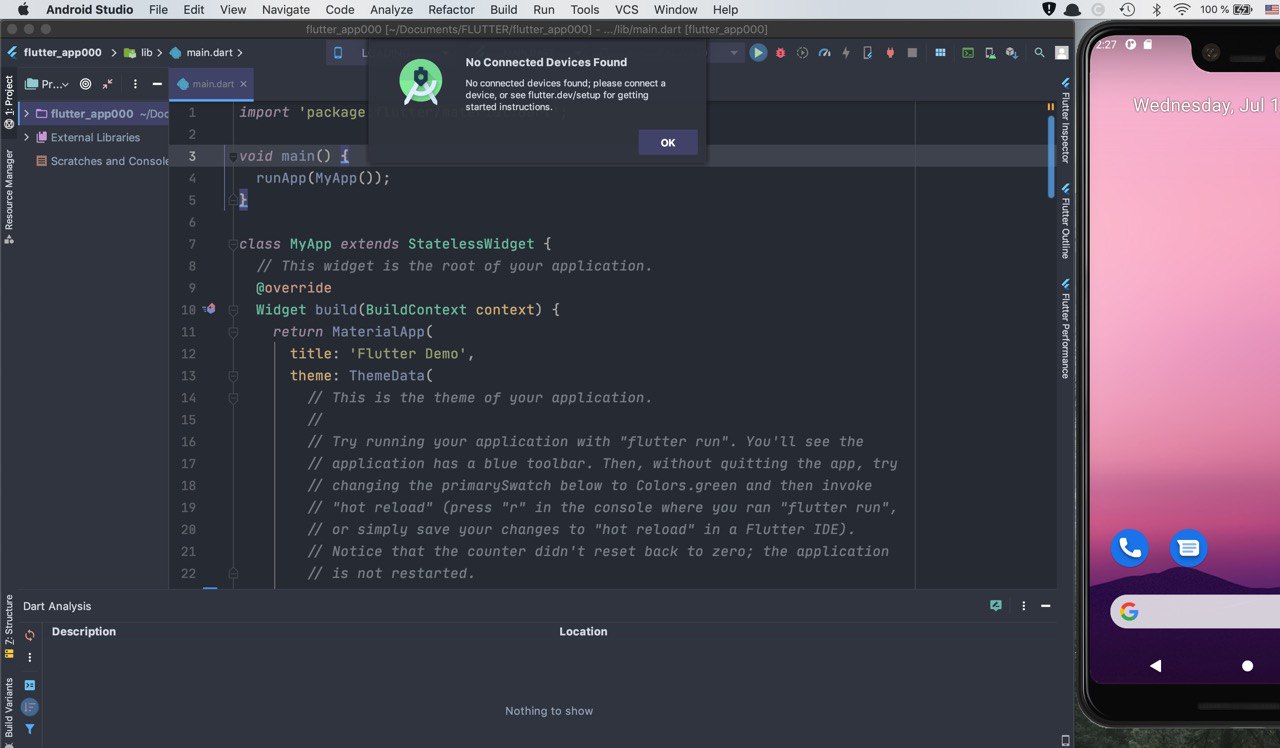The image size is (1280, 748).
Task: Click the Structure side tab
Action: pyautogui.click(x=9, y=627)
